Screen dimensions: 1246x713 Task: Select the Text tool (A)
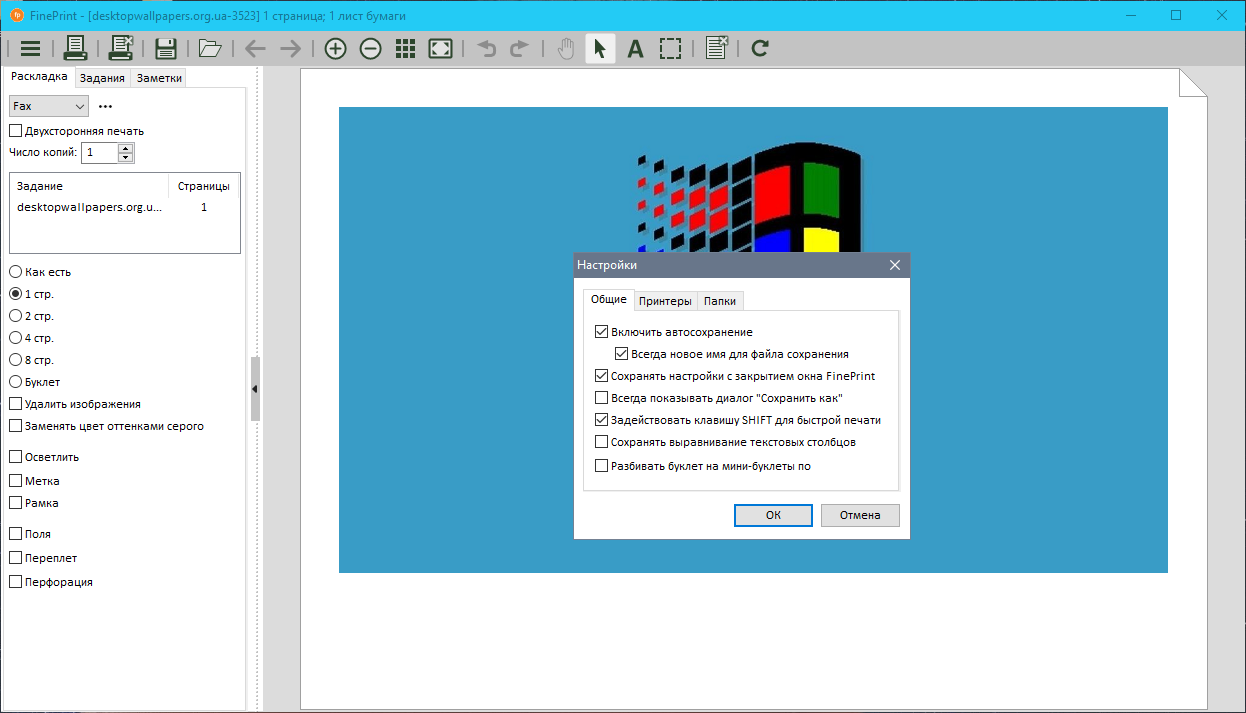pyautogui.click(x=635, y=48)
